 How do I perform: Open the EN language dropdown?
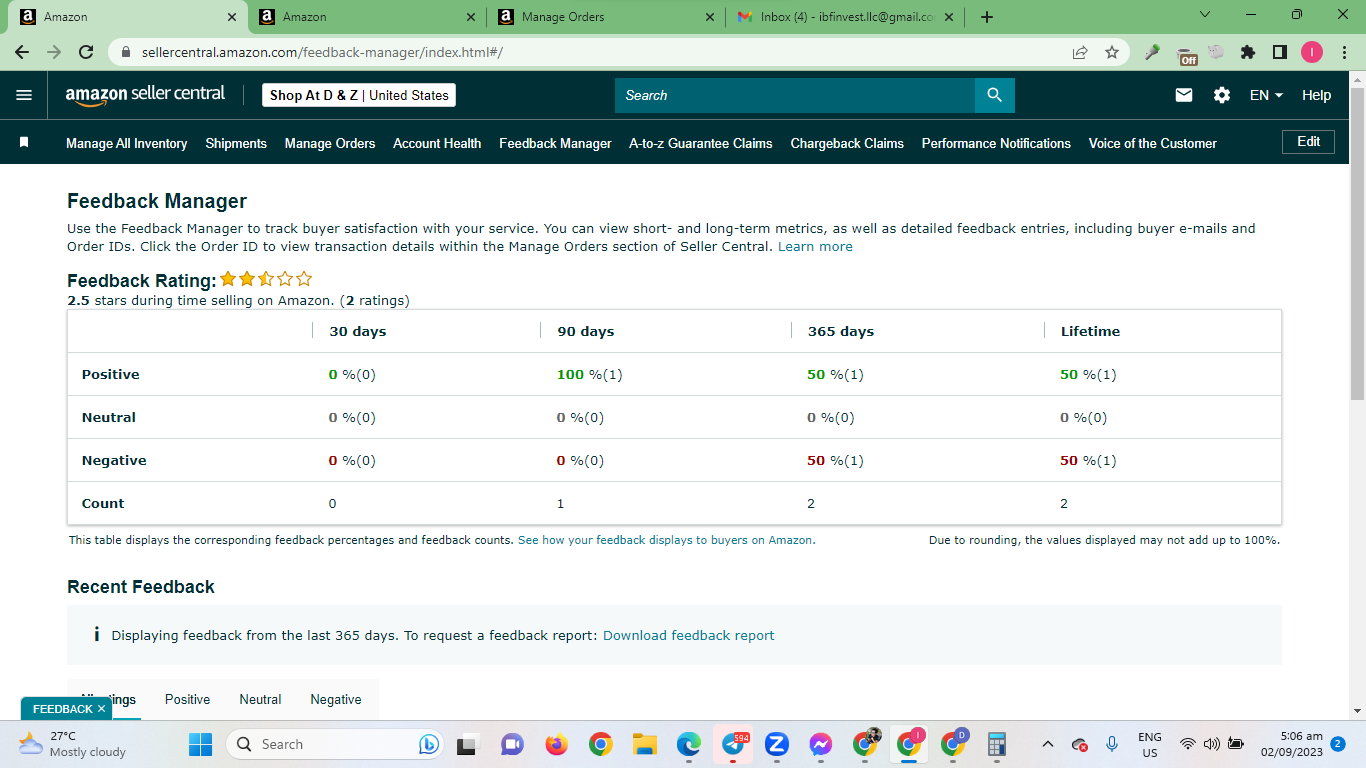[x=1266, y=95]
